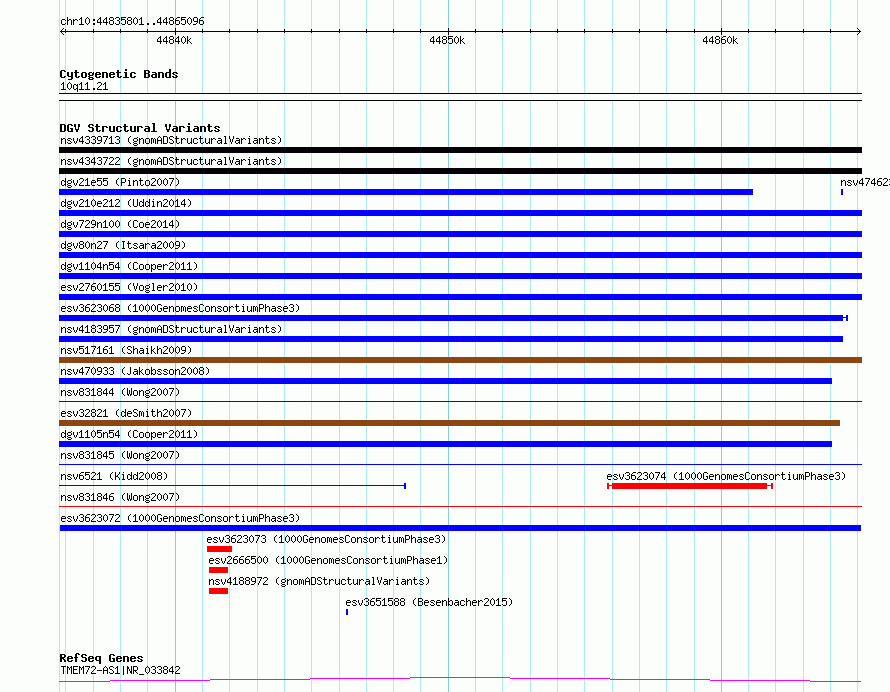Click the nsv831846 (Wong2007) label
The width and height of the screenshot is (890, 692).
pyautogui.click(x=120, y=497)
